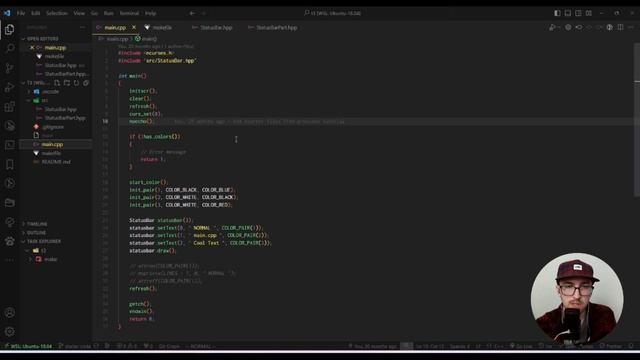Click the Run/Debug button in the editor toolbar

pyautogui.click(x=552, y=27)
